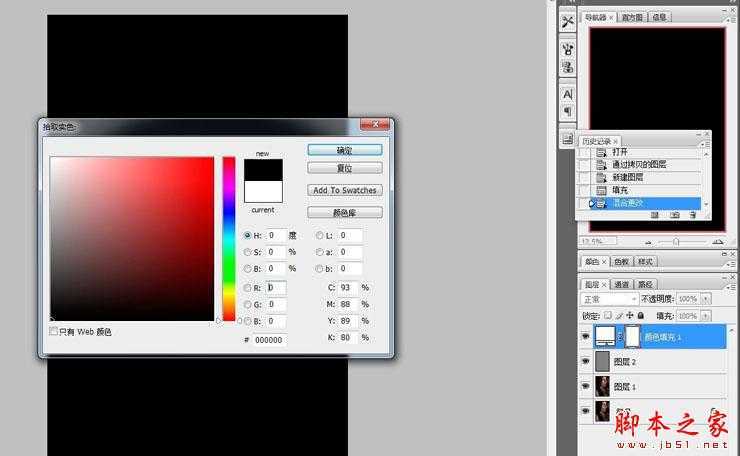Toggle lock image pixels brush icon
The image size is (740, 456).
click(x=619, y=315)
